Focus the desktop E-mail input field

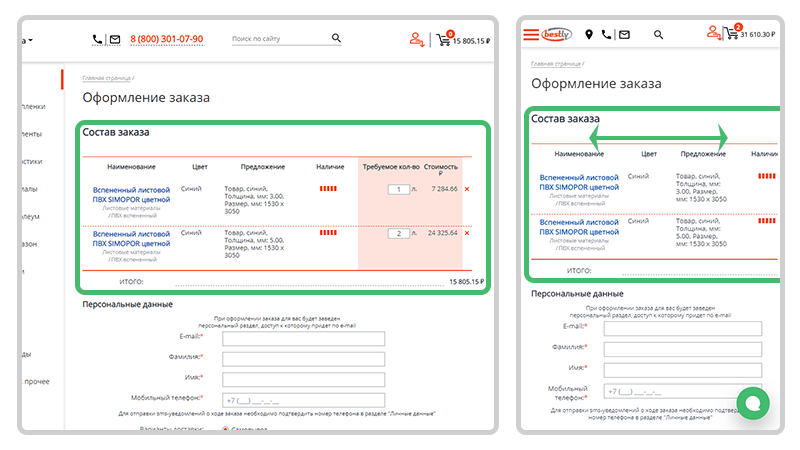pyautogui.click(x=303, y=338)
